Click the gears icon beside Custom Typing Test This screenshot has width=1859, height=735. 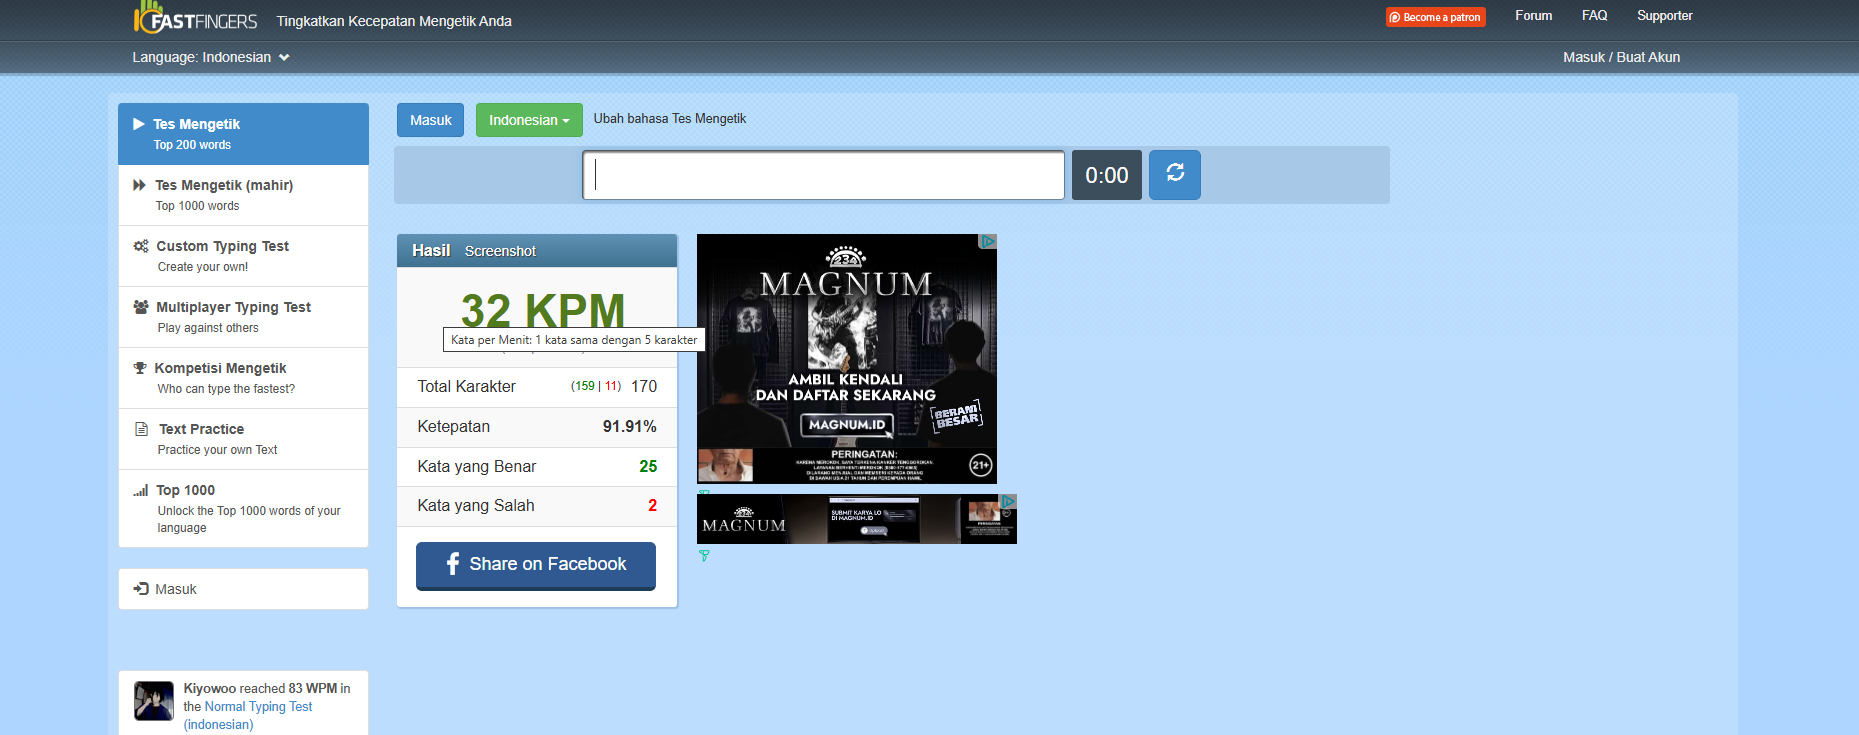(x=141, y=246)
